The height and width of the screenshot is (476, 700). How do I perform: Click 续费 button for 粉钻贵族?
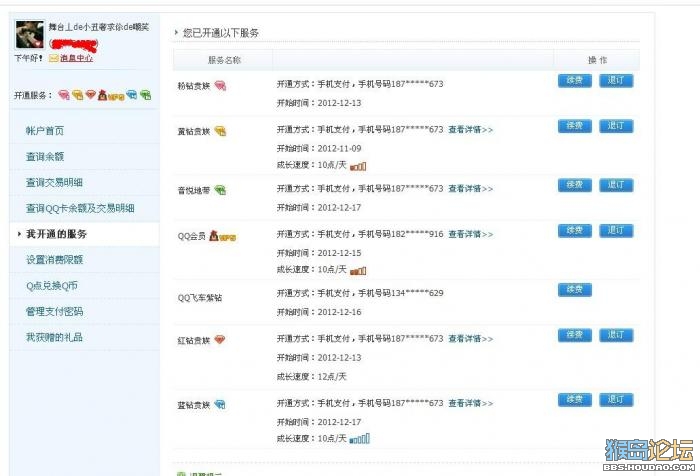click(x=575, y=81)
